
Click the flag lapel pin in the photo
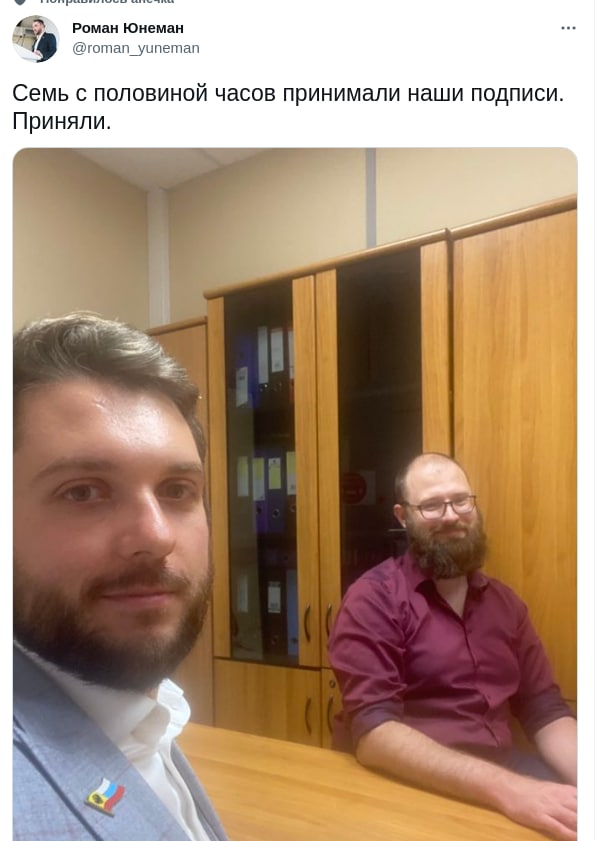[105, 796]
